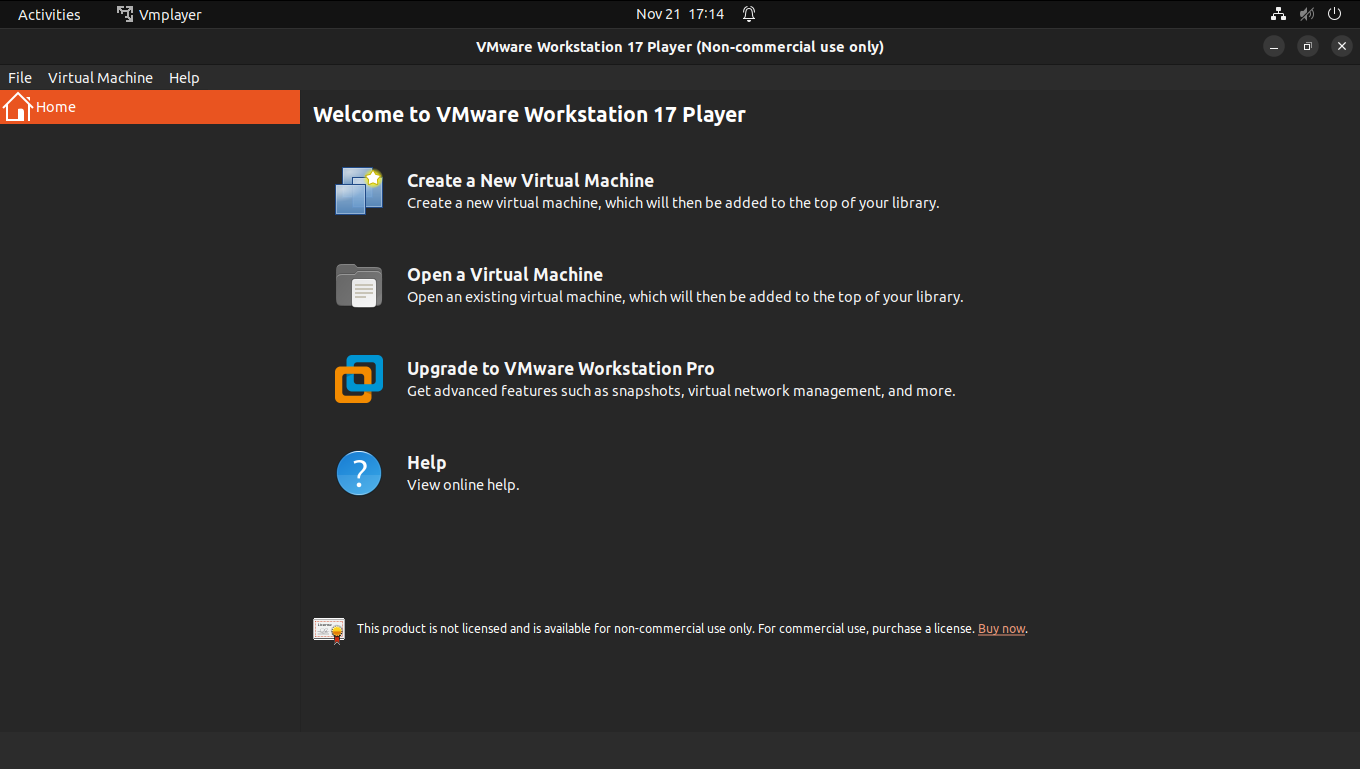The width and height of the screenshot is (1360, 769).
Task: Select the Upgrade to VMware Workstation Pro icon
Action: point(358,378)
